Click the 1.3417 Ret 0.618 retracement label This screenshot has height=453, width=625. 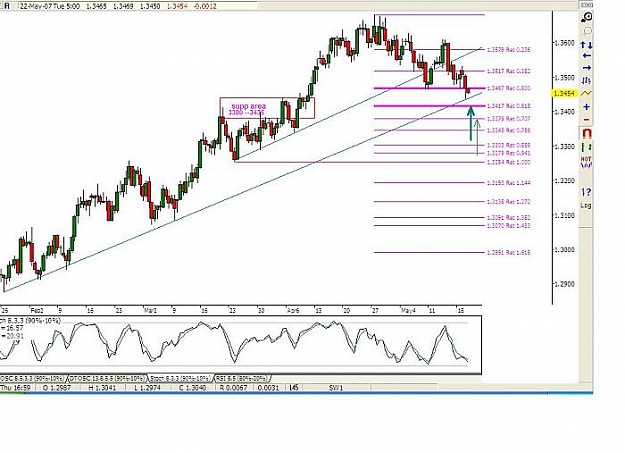point(509,106)
